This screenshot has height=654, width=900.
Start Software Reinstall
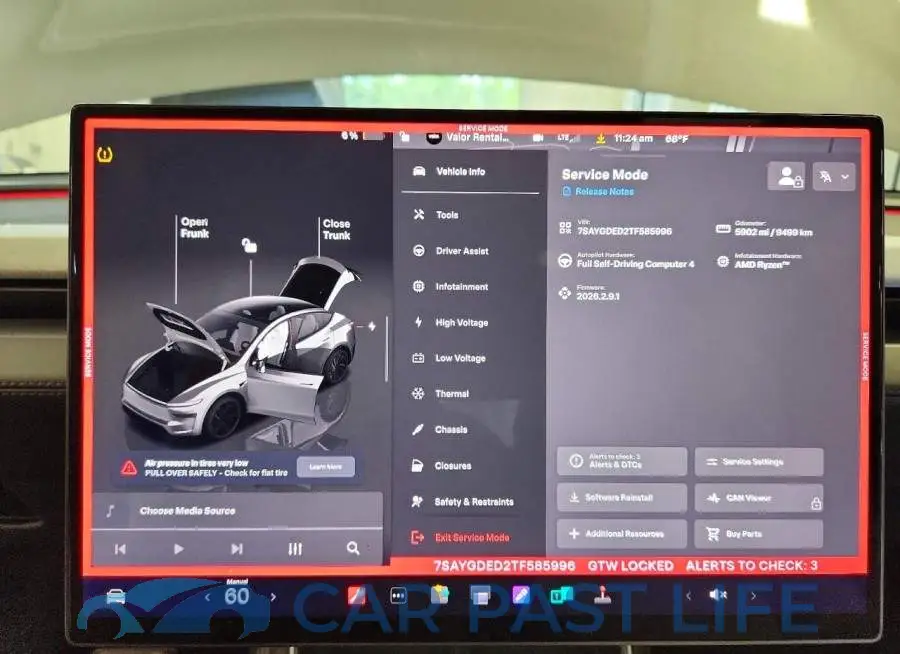622,497
